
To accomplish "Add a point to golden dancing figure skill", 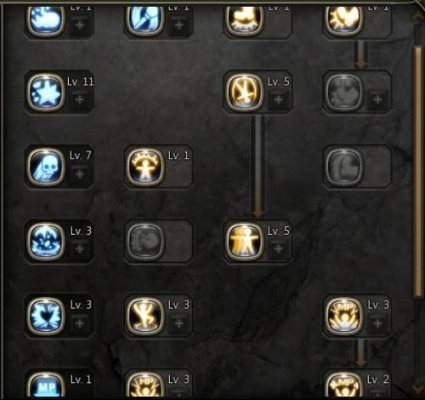I will tap(179, 324).
